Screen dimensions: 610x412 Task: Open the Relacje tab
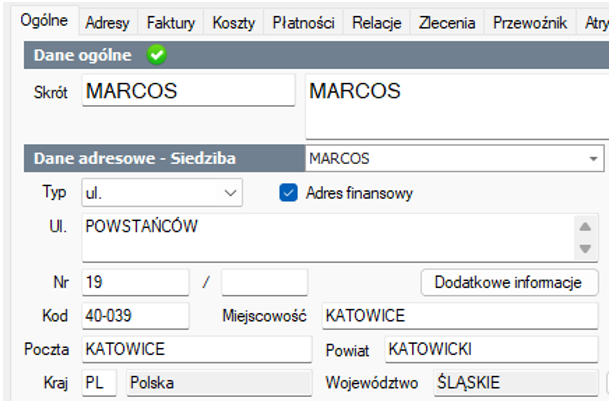click(378, 22)
